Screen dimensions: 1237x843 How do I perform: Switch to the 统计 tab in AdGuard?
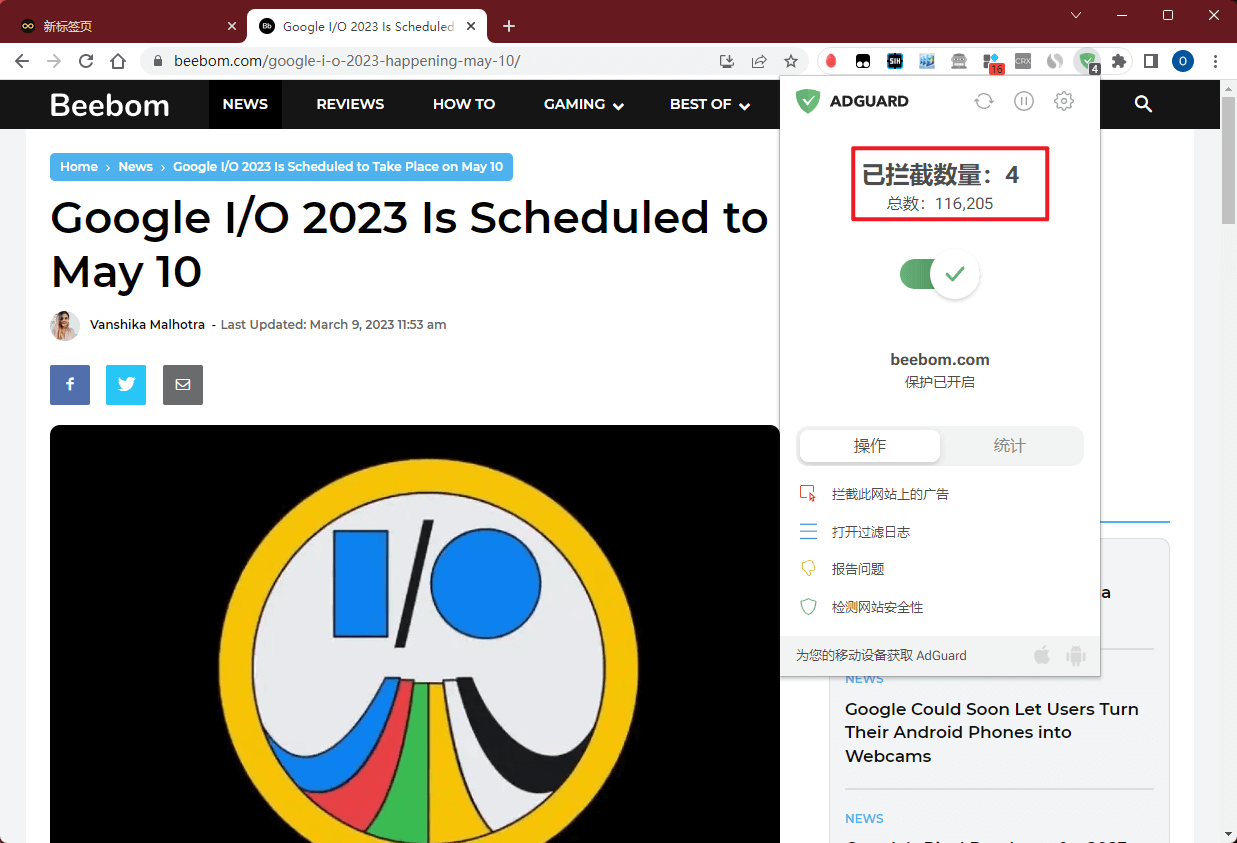pyautogui.click(x=1009, y=446)
